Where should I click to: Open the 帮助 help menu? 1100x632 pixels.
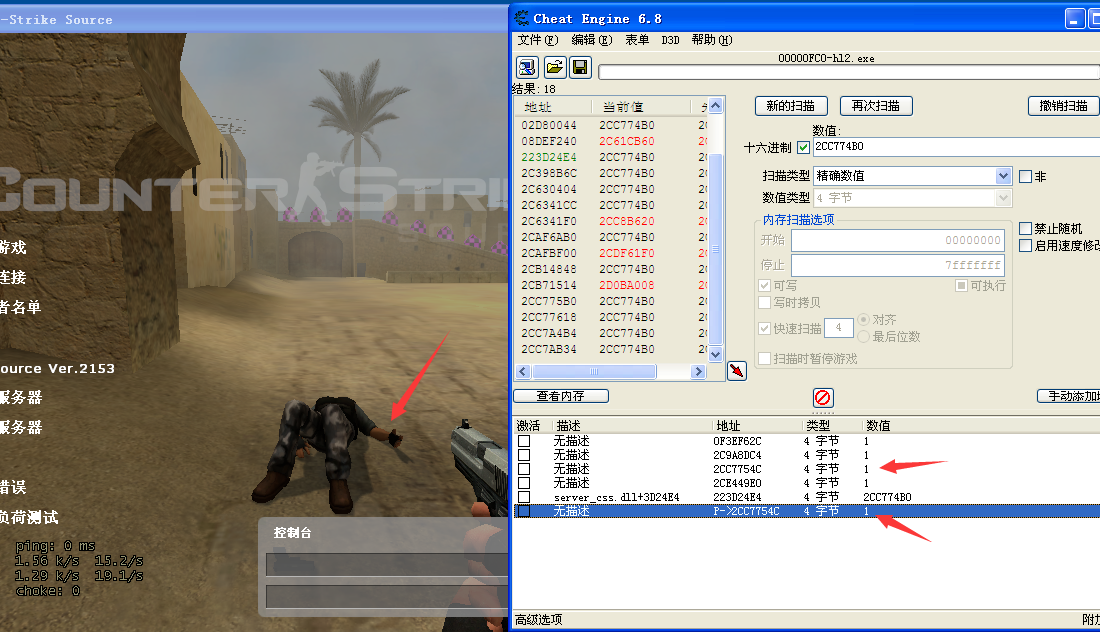click(x=713, y=40)
